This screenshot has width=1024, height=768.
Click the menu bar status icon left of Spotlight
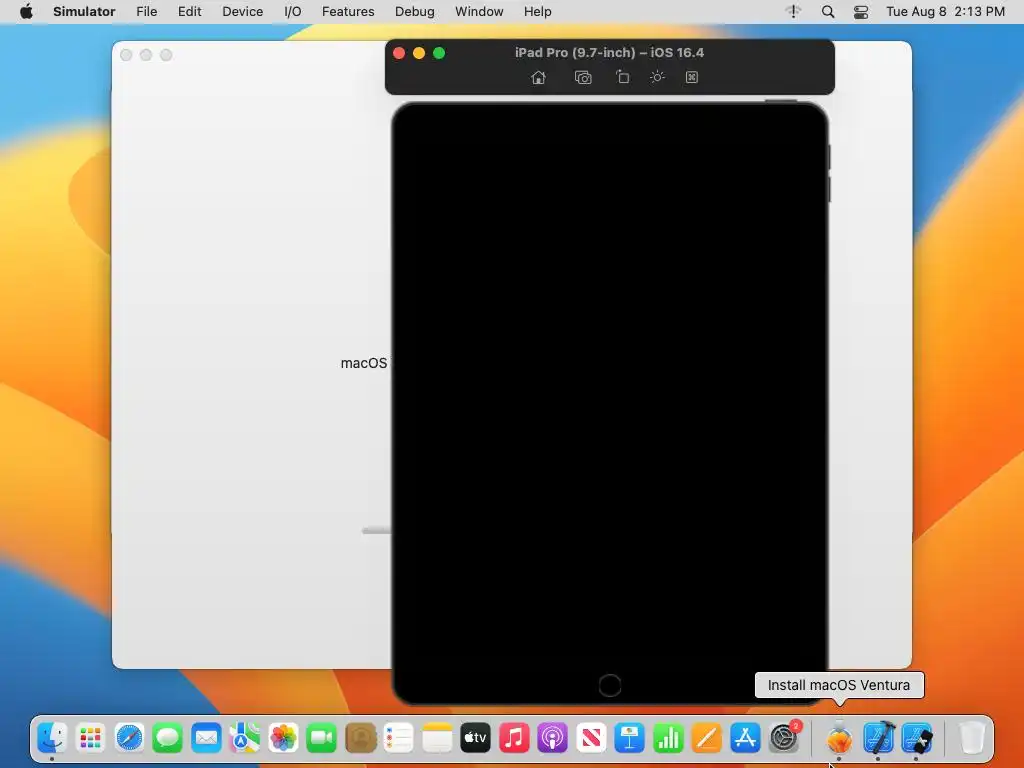pos(793,12)
